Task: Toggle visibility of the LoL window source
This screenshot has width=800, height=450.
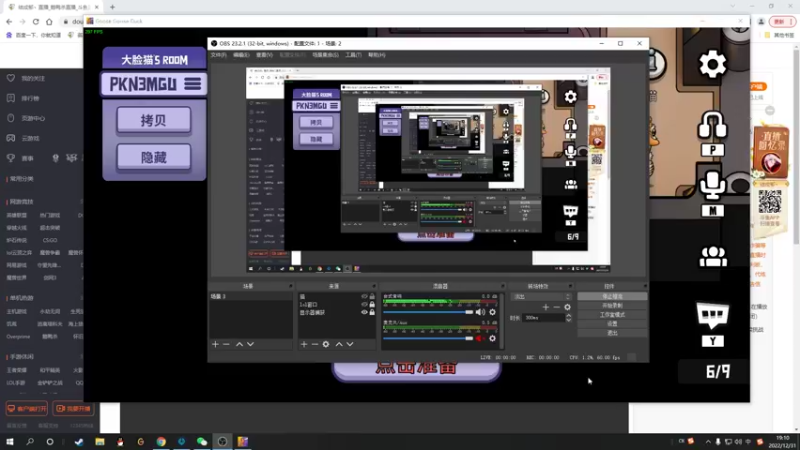Action: (364, 304)
